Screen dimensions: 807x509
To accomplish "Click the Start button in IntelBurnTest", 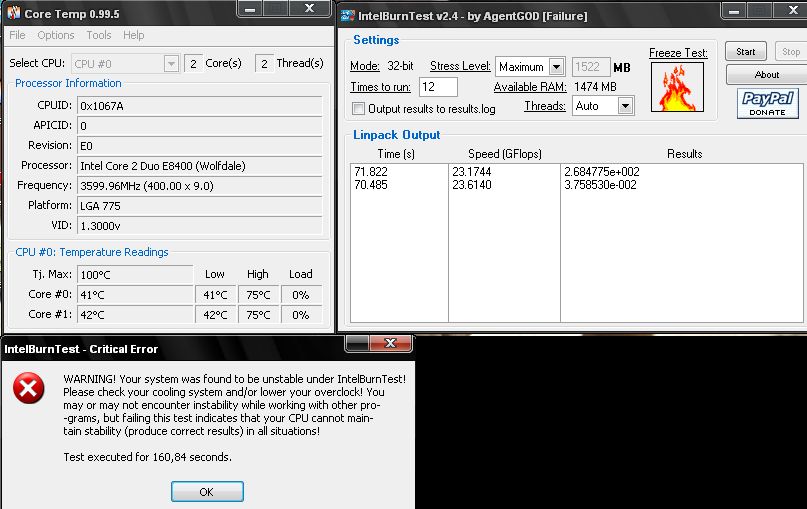I will pos(746,51).
